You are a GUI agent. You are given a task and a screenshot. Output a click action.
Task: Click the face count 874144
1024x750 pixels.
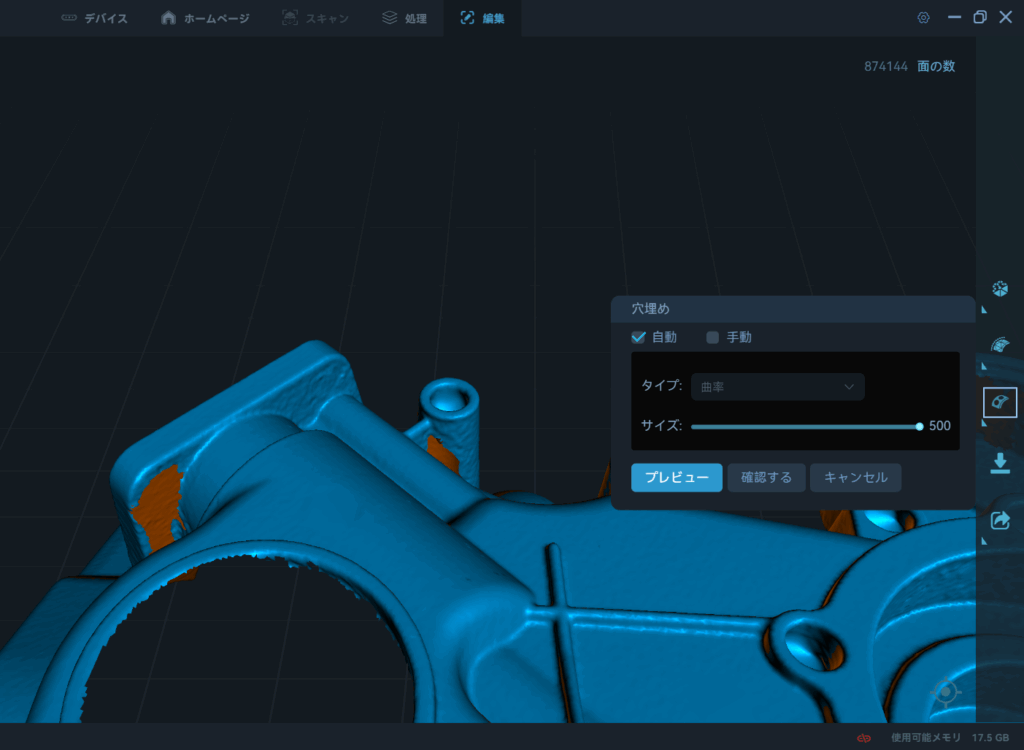click(x=886, y=66)
